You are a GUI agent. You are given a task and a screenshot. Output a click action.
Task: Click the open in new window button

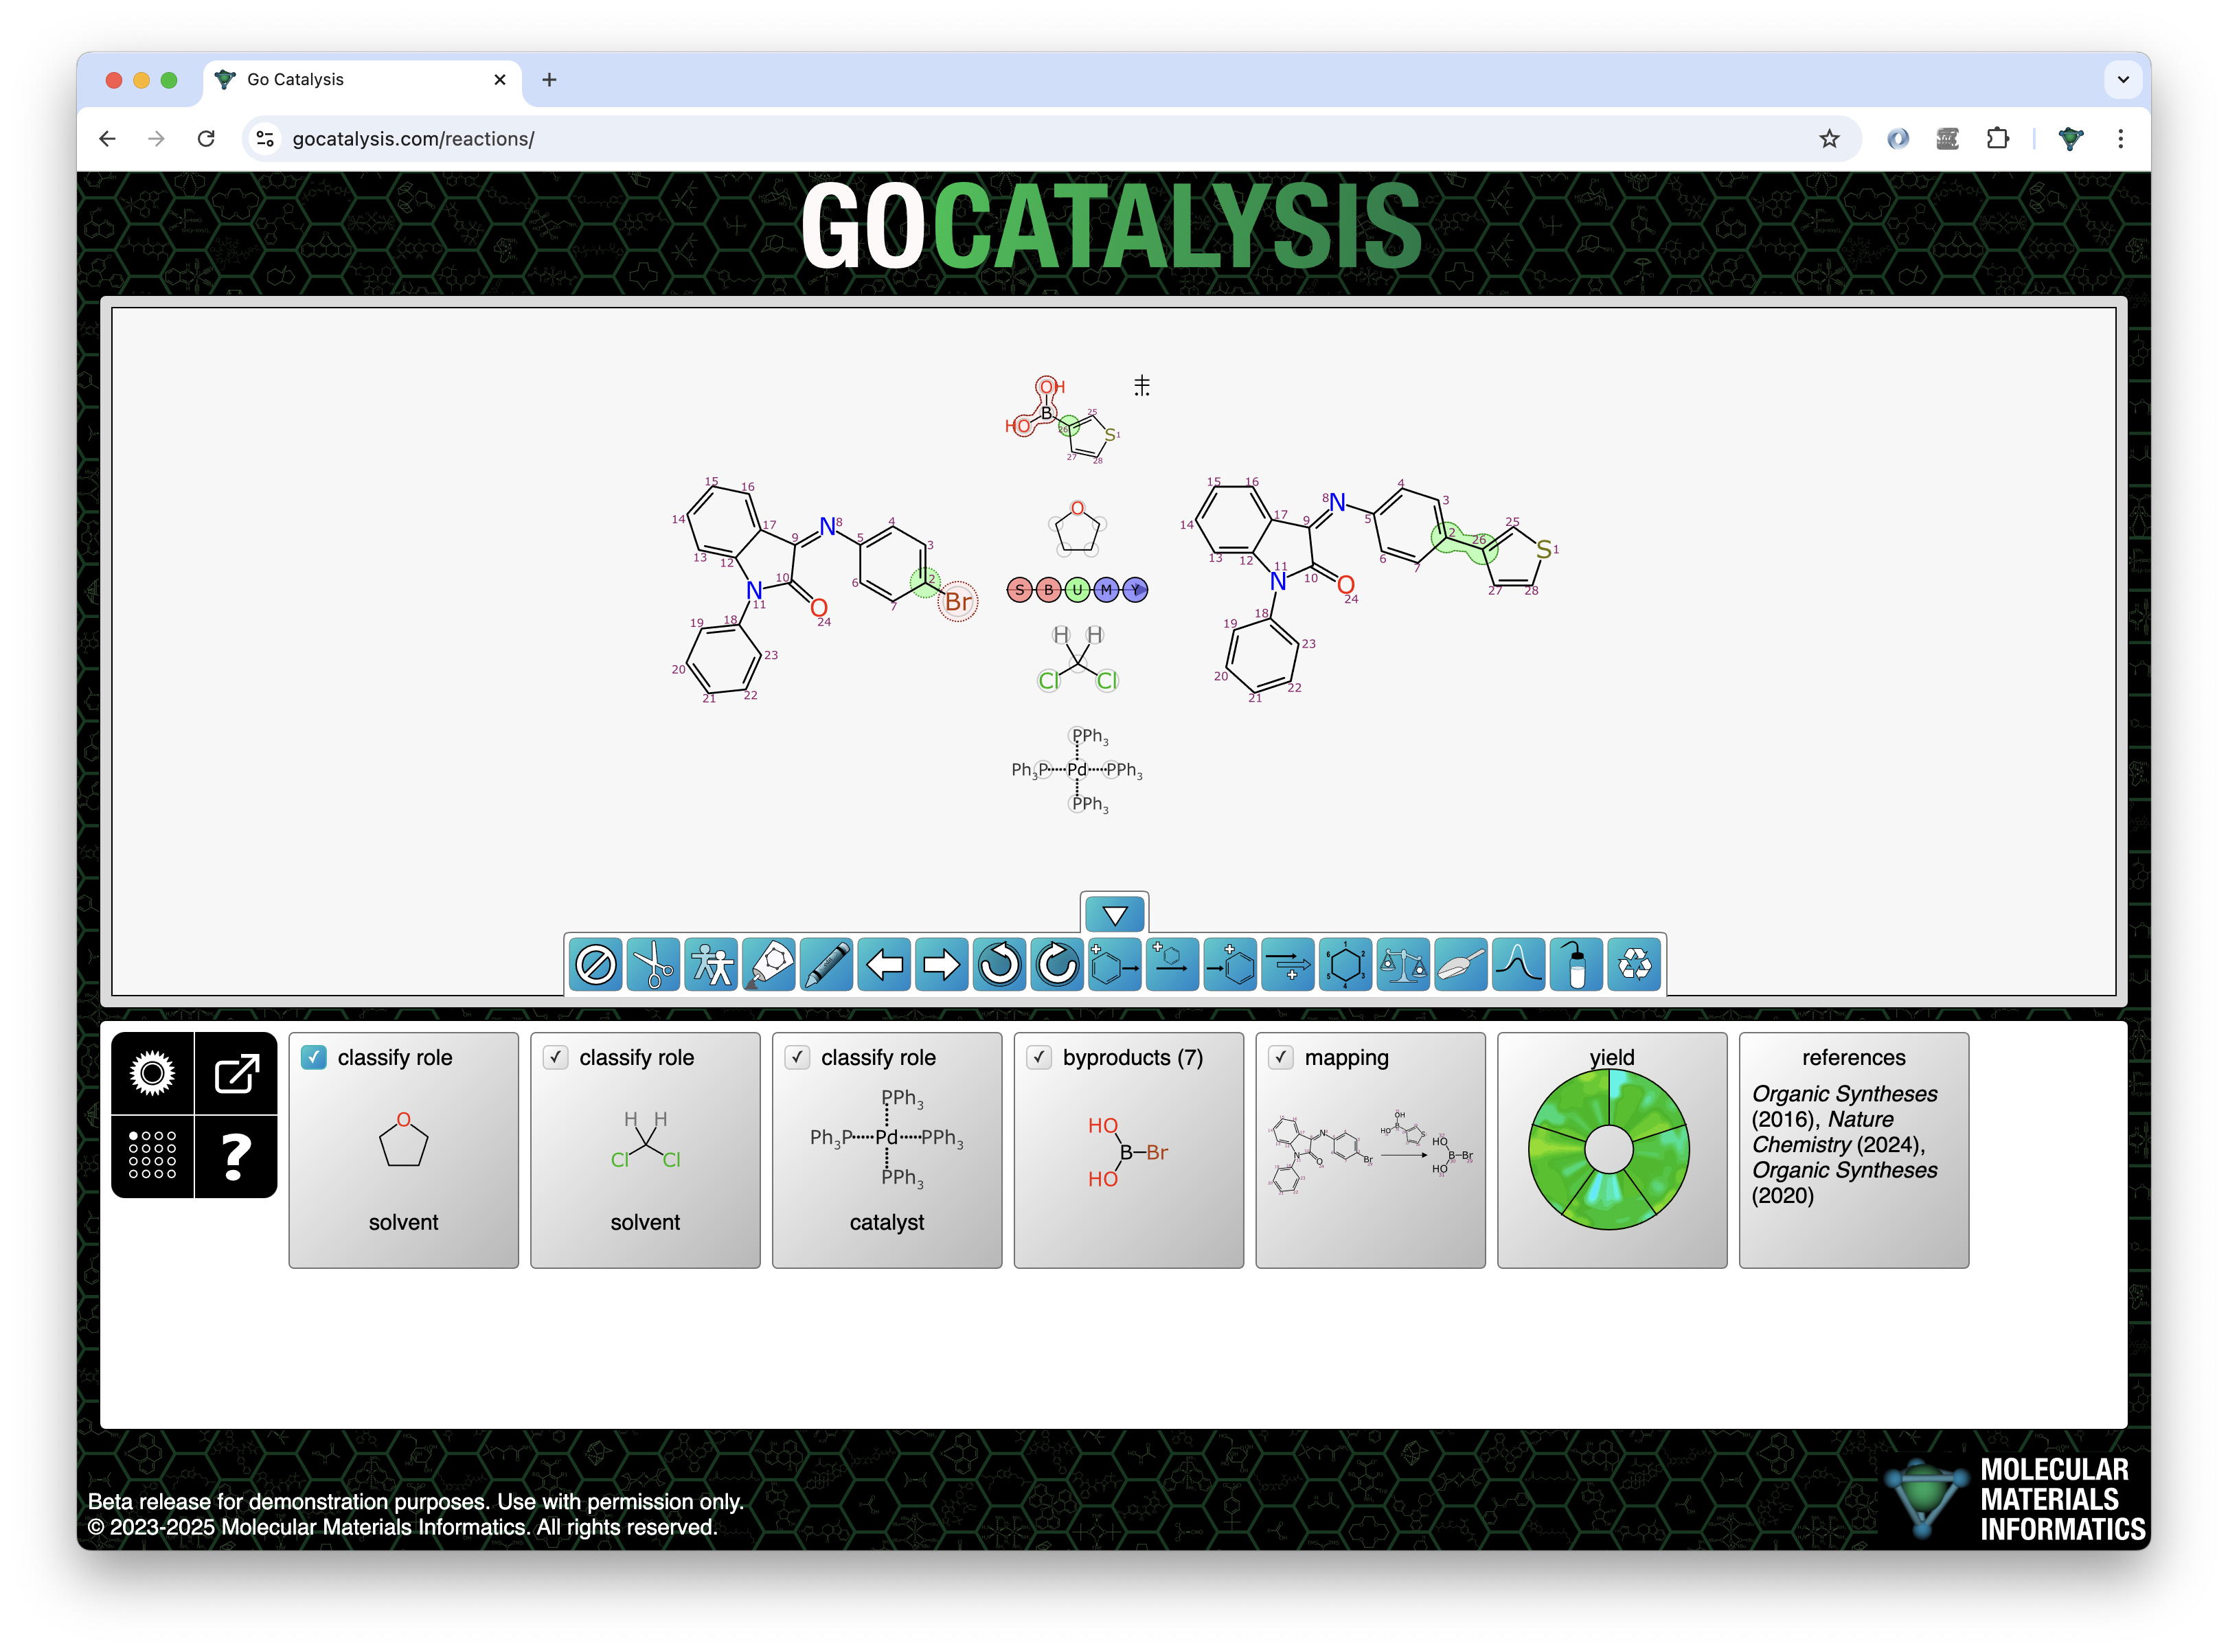pos(236,1074)
